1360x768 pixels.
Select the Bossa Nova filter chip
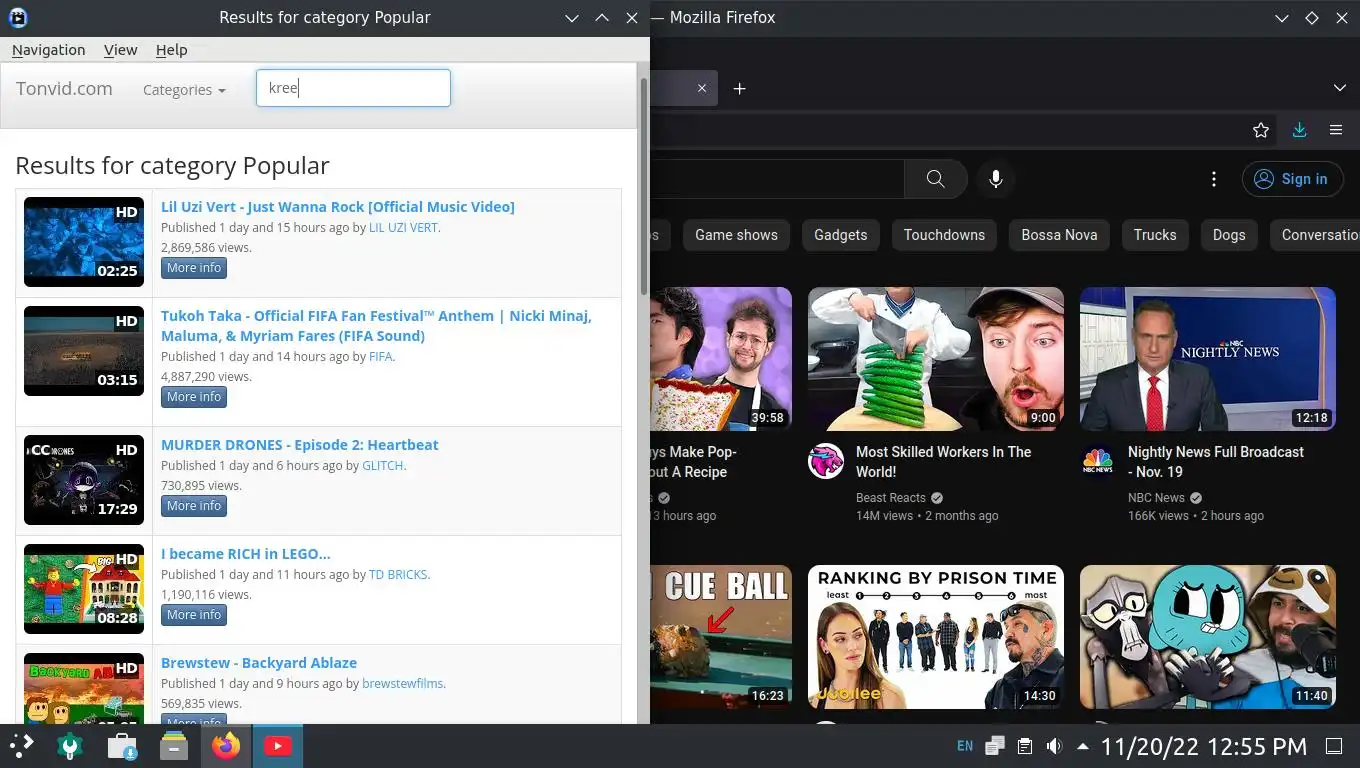coord(1059,235)
